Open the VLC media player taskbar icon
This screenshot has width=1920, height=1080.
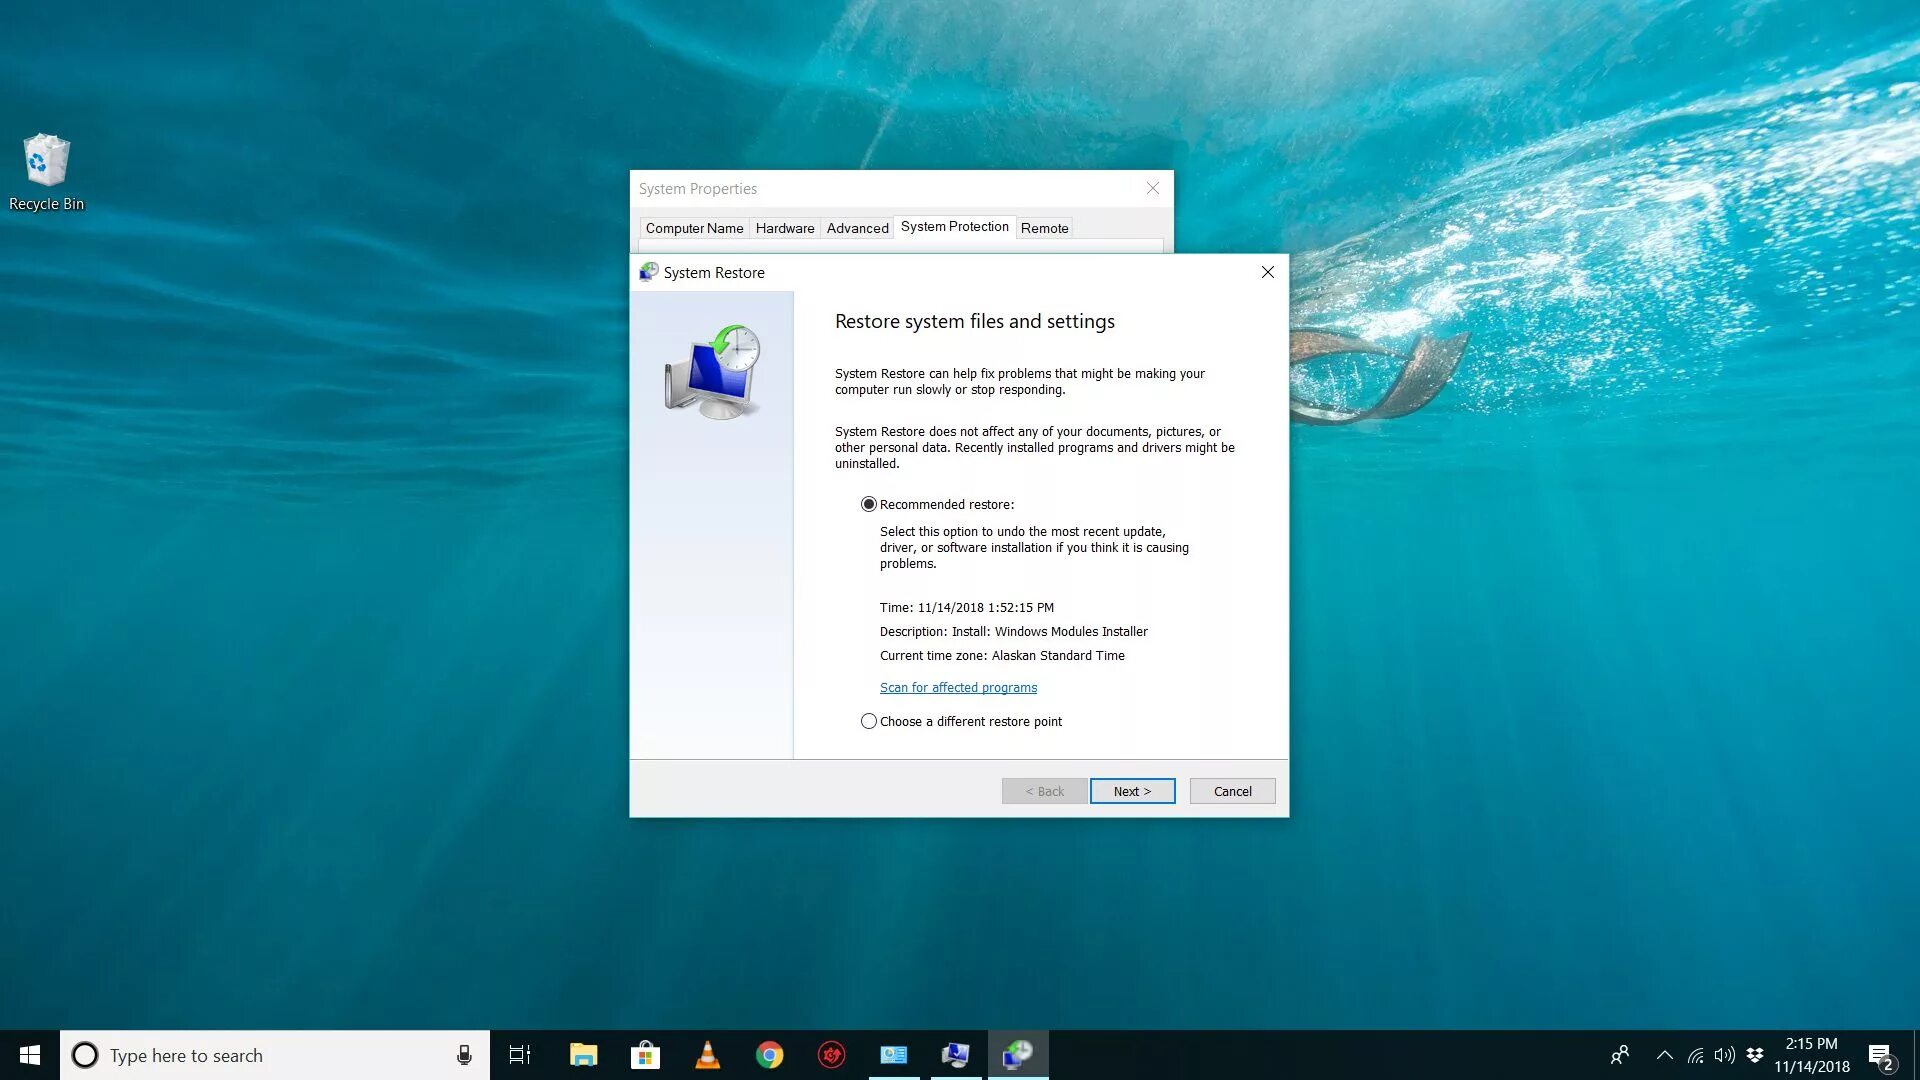click(707, 1055)
